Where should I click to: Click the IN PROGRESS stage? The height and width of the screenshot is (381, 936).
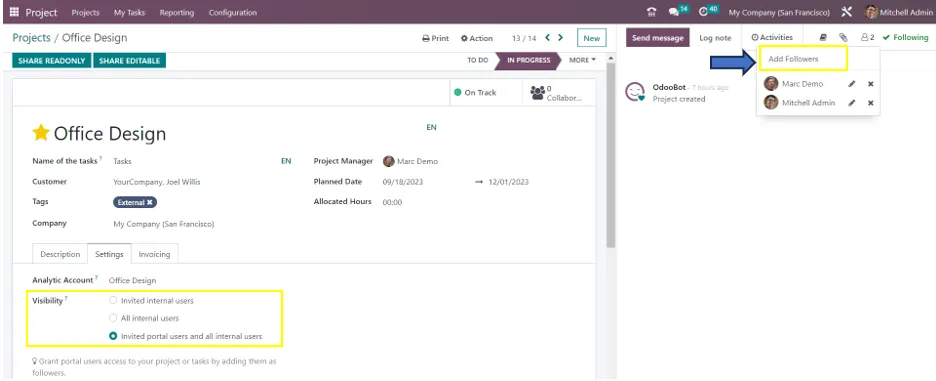point(528,60)
